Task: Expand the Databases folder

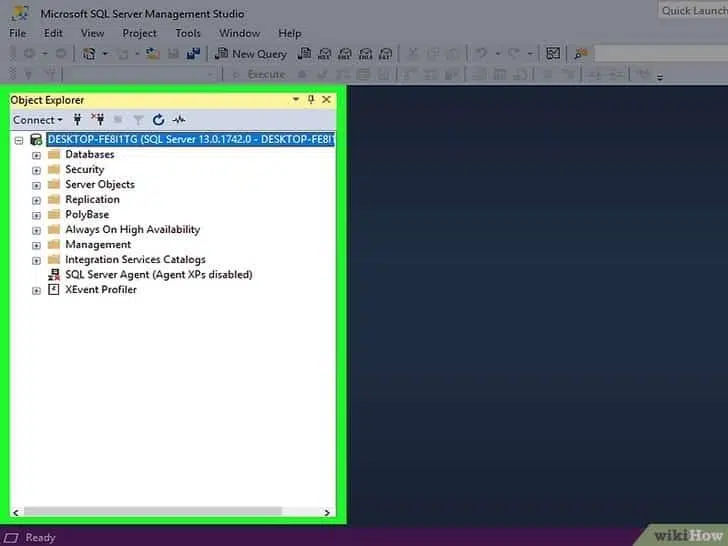Action: (37, 155)
